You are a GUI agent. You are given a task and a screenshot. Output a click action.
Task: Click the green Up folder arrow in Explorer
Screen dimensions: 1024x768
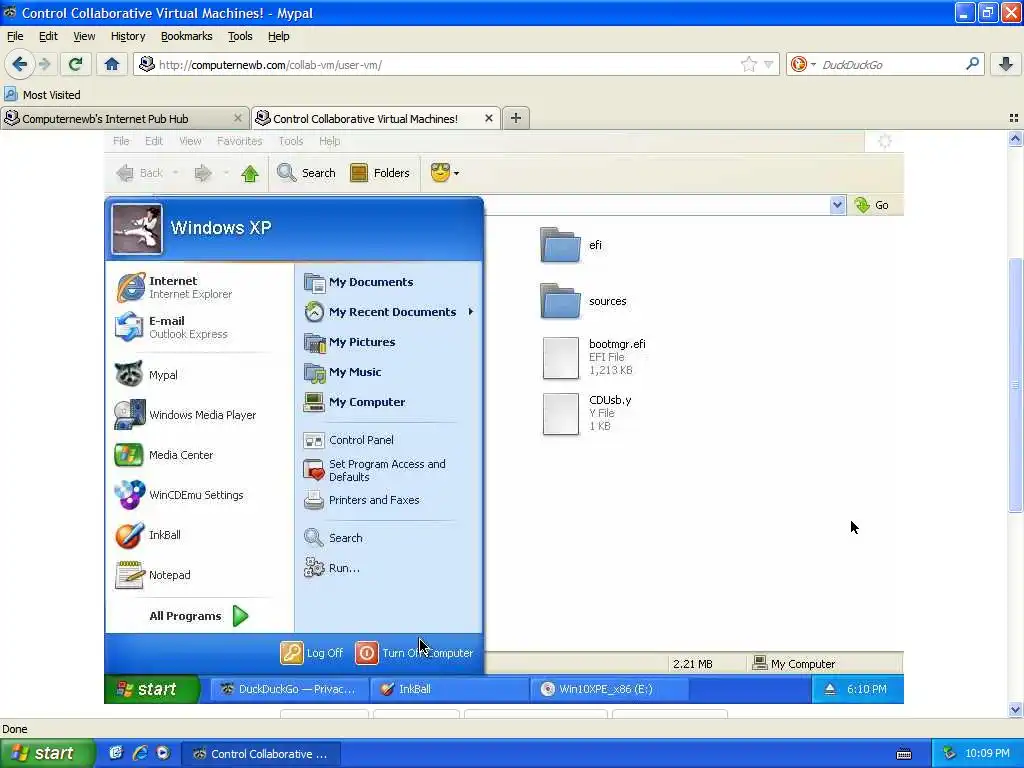coord(249,173)
